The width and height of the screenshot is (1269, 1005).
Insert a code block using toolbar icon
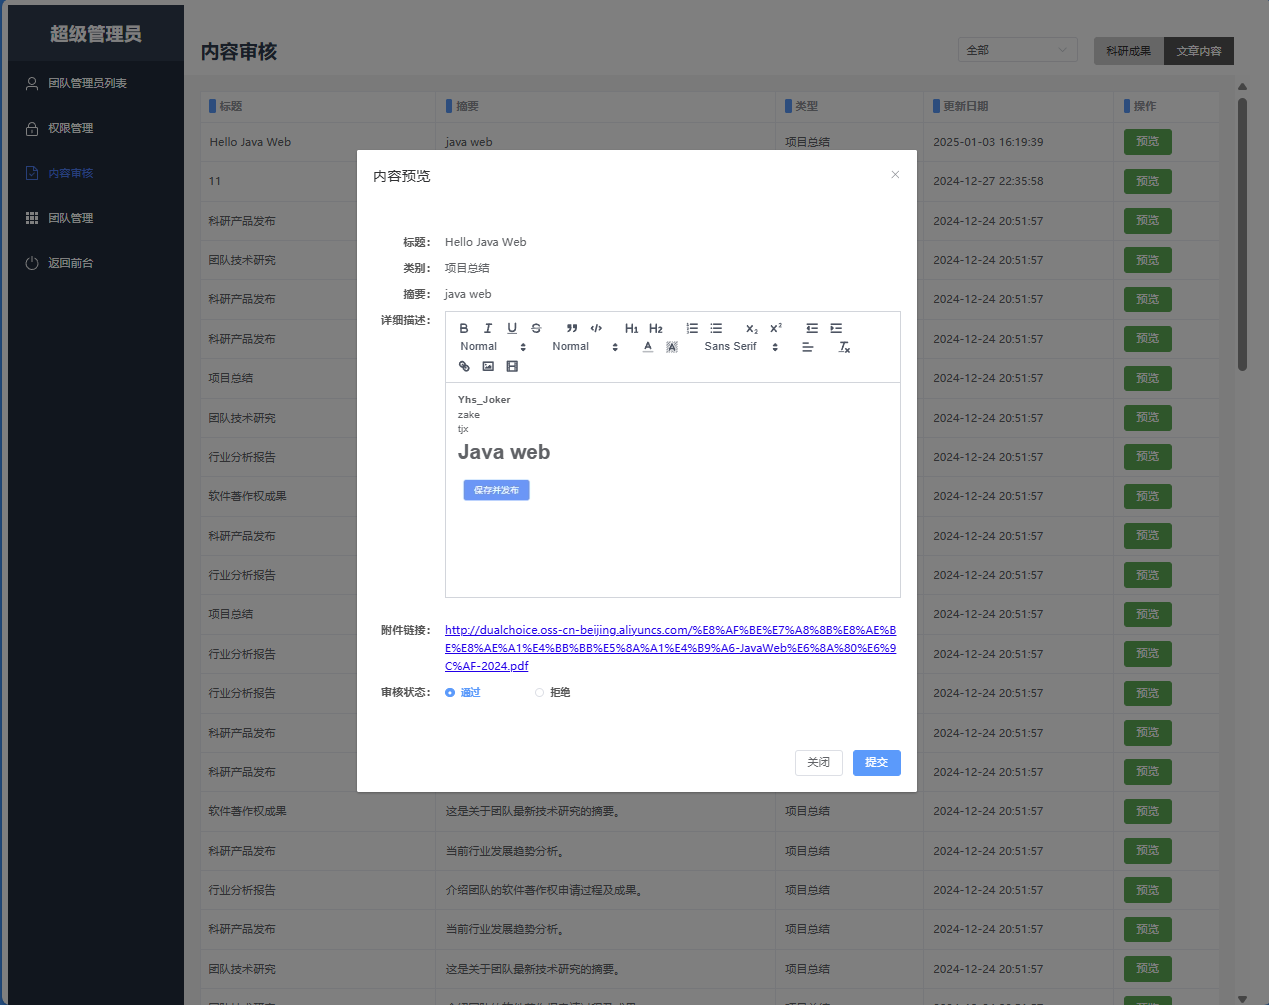click(x=596, y=328)
